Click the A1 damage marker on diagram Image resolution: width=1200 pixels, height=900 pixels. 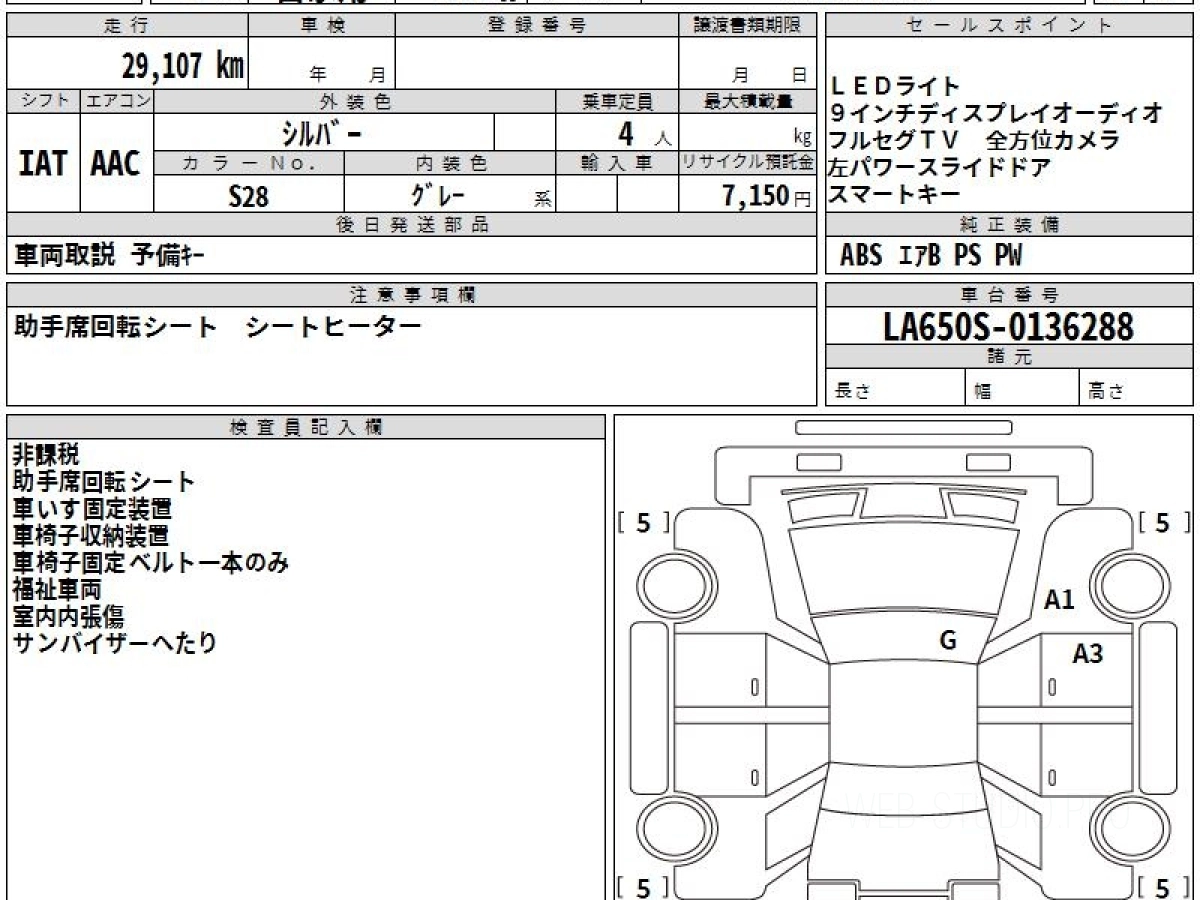point(1059,600)
